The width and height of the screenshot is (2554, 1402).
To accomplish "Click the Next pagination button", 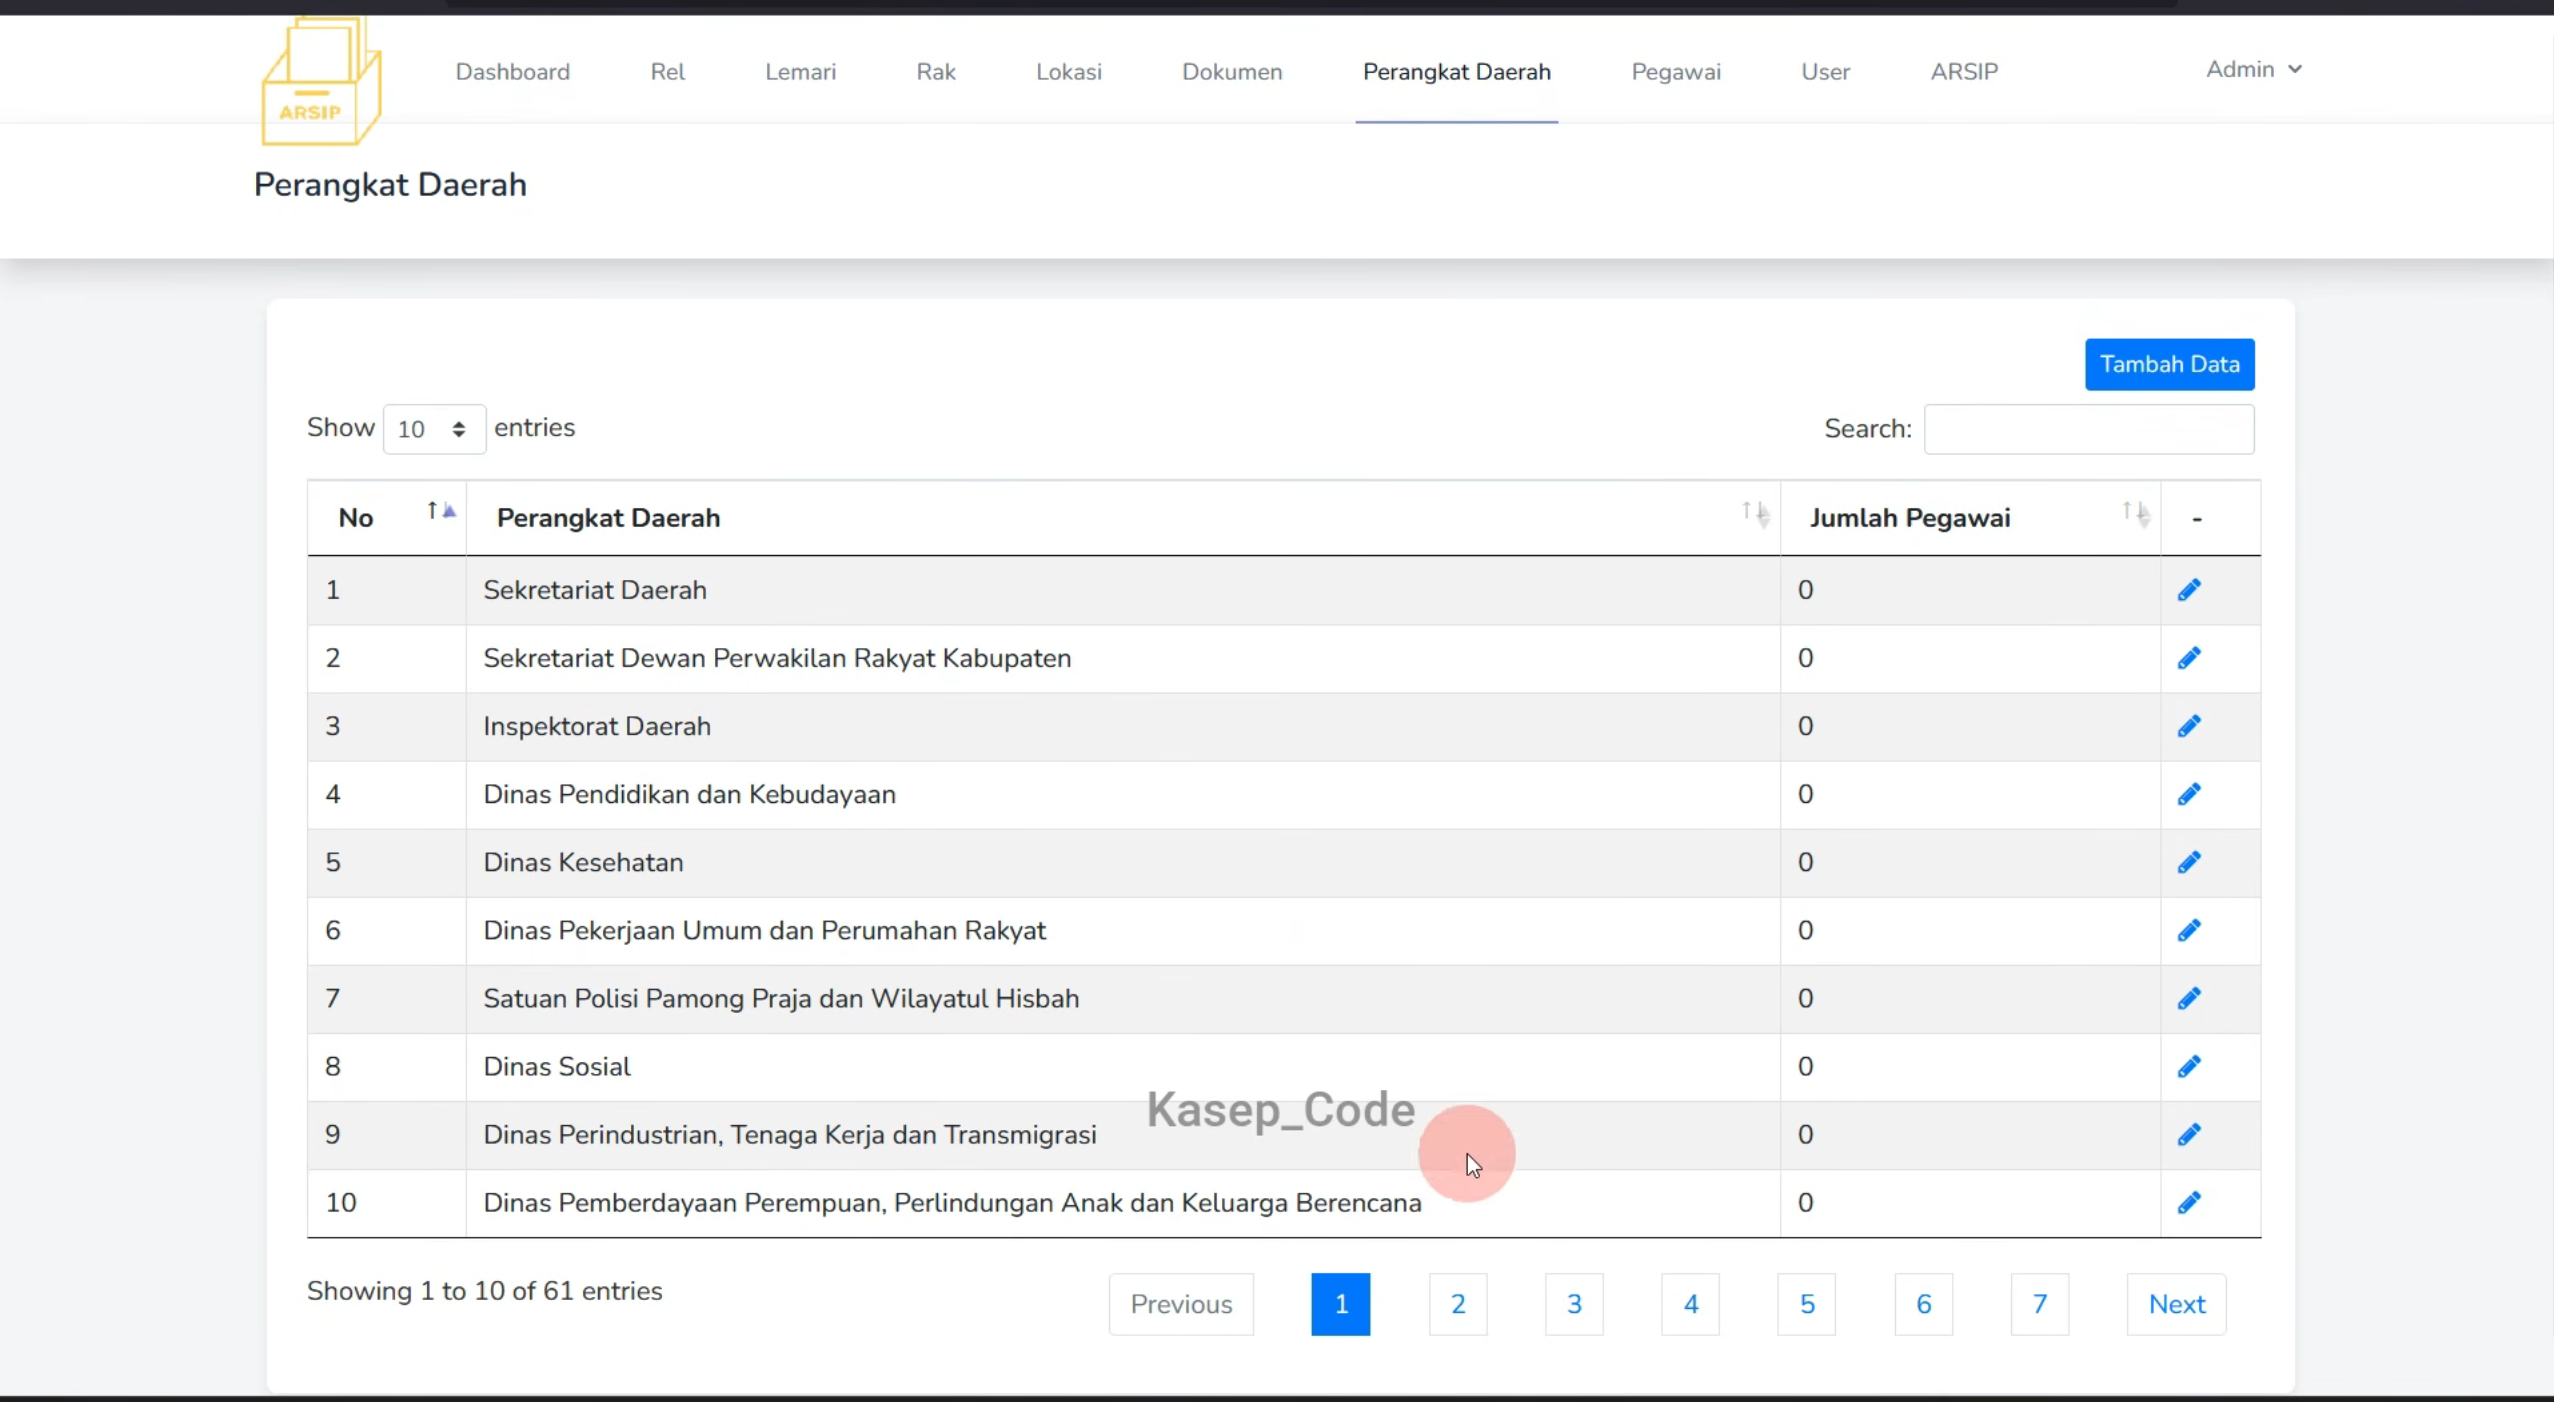I will coord(2177,1304).
